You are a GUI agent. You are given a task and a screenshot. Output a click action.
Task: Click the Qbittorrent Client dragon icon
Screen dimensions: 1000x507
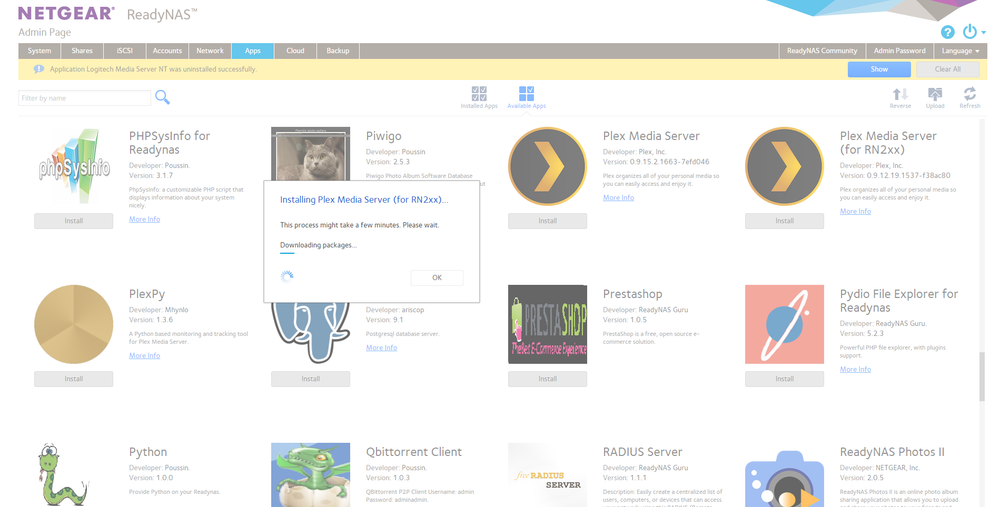point(311,474)
